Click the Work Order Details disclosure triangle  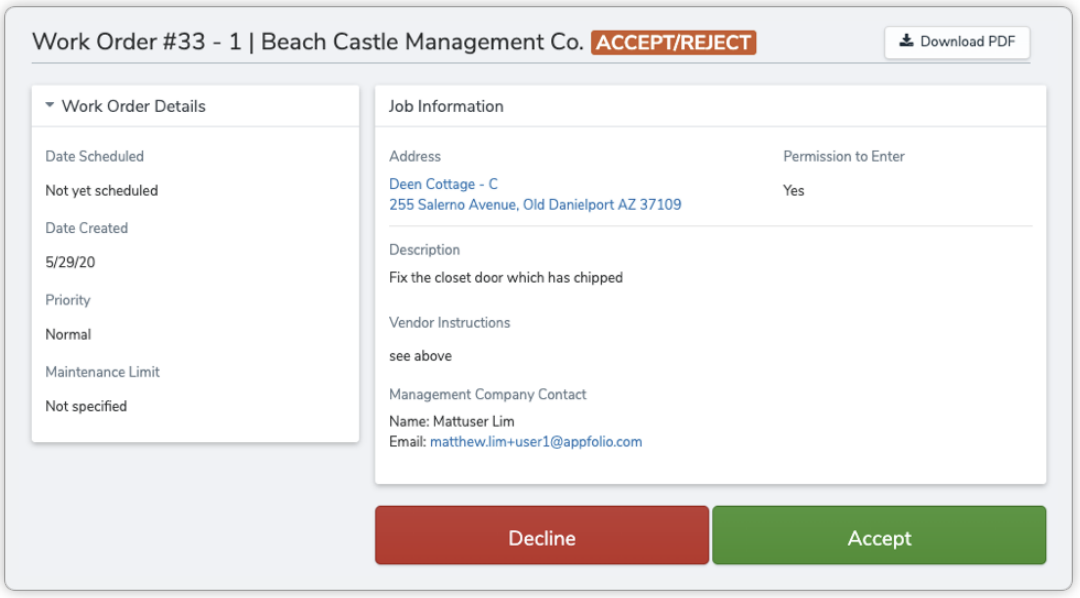(48, 104)
